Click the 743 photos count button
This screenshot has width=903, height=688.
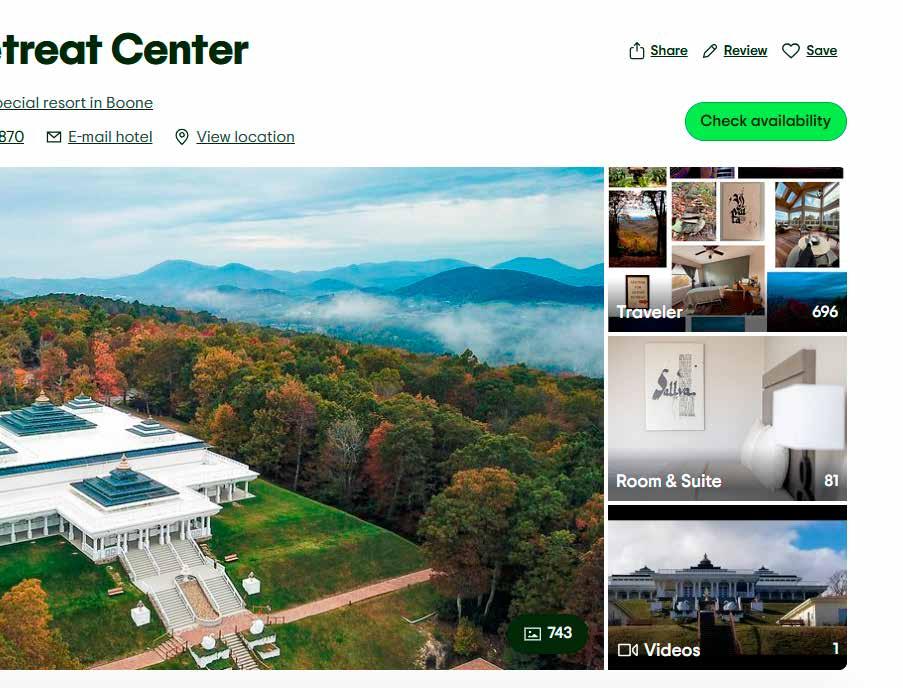pyautogui.click(x=548, y=634)
